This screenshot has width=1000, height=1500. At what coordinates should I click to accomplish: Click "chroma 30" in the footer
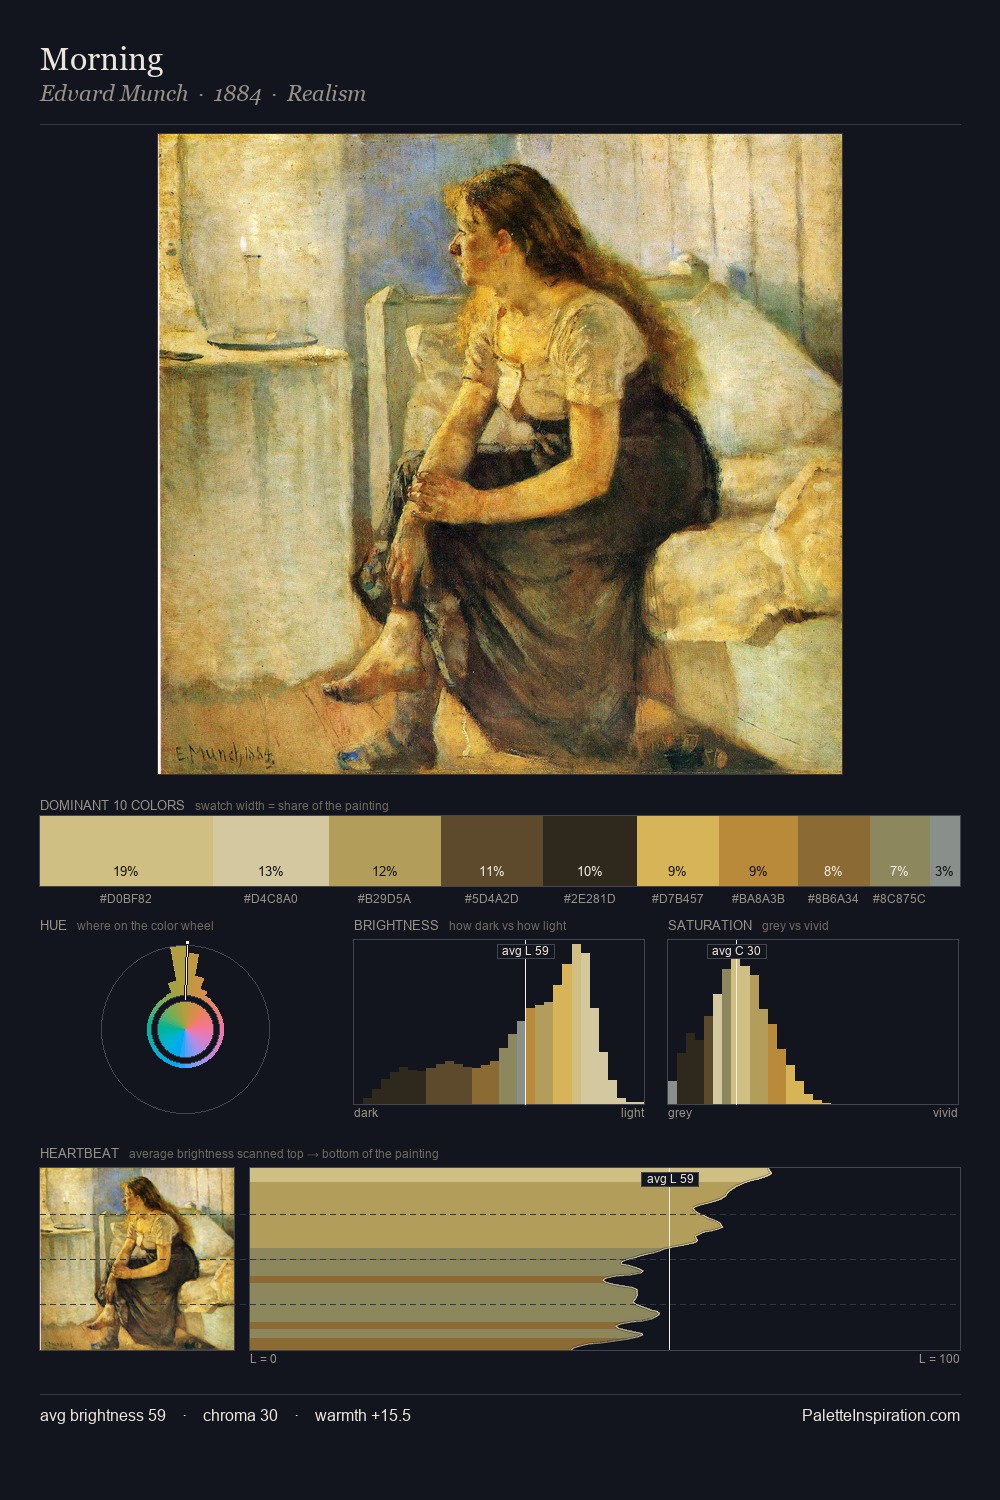240,1416
